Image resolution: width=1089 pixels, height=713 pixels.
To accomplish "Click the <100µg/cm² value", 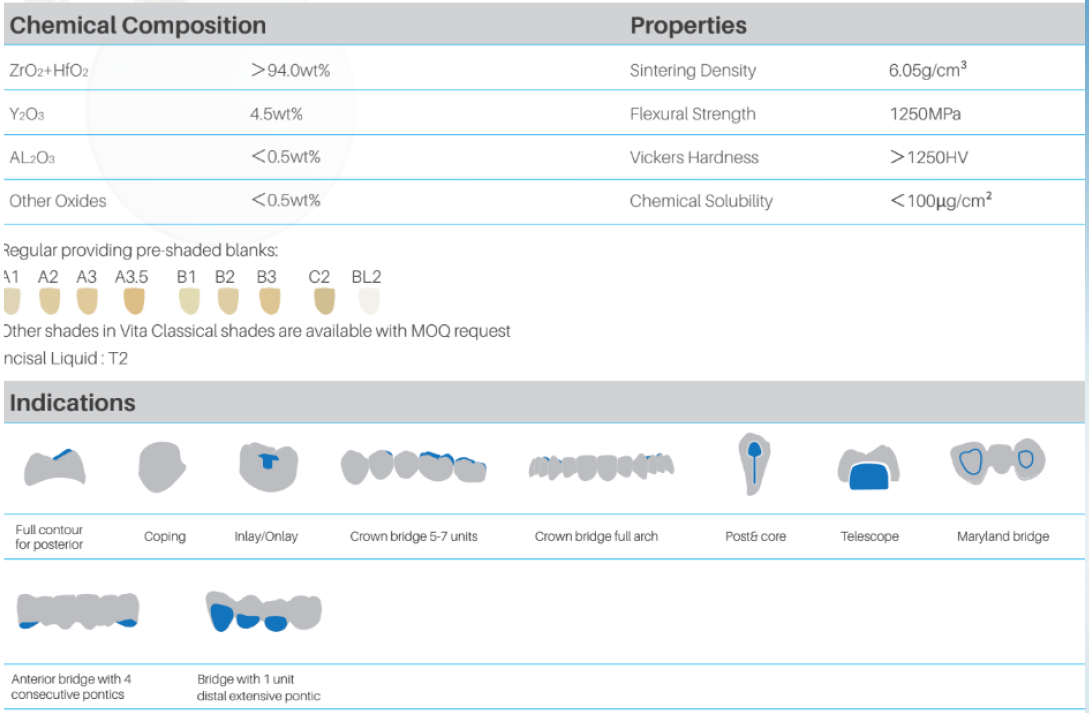I will [x=940, y=201].
